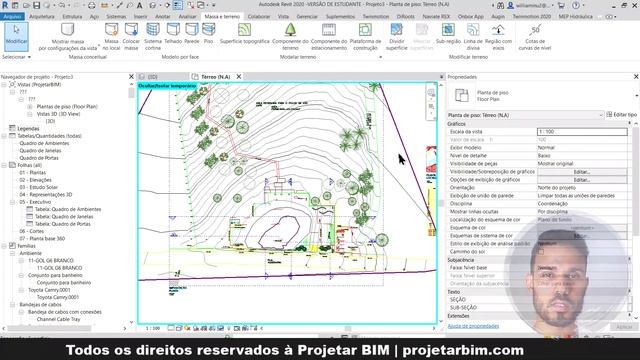Place a Componente do estacionamento

[329, 37]
